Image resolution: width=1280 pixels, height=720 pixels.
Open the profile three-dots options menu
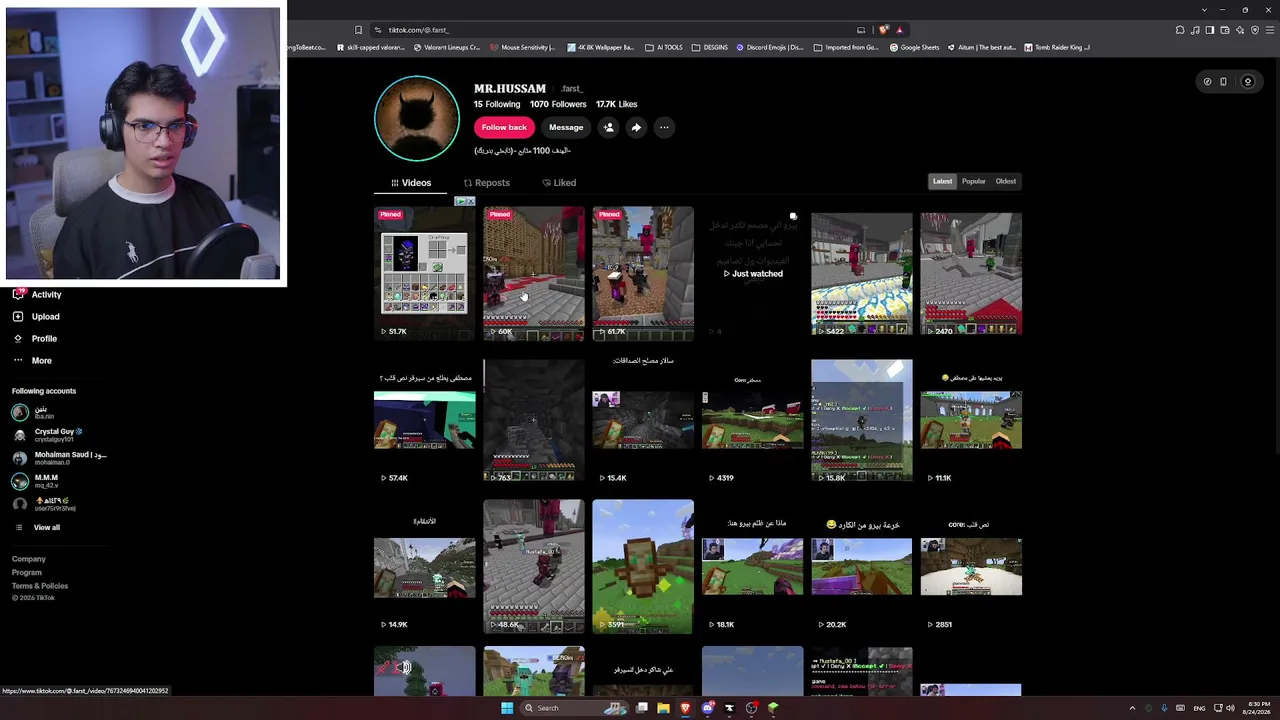coord(664,127)
